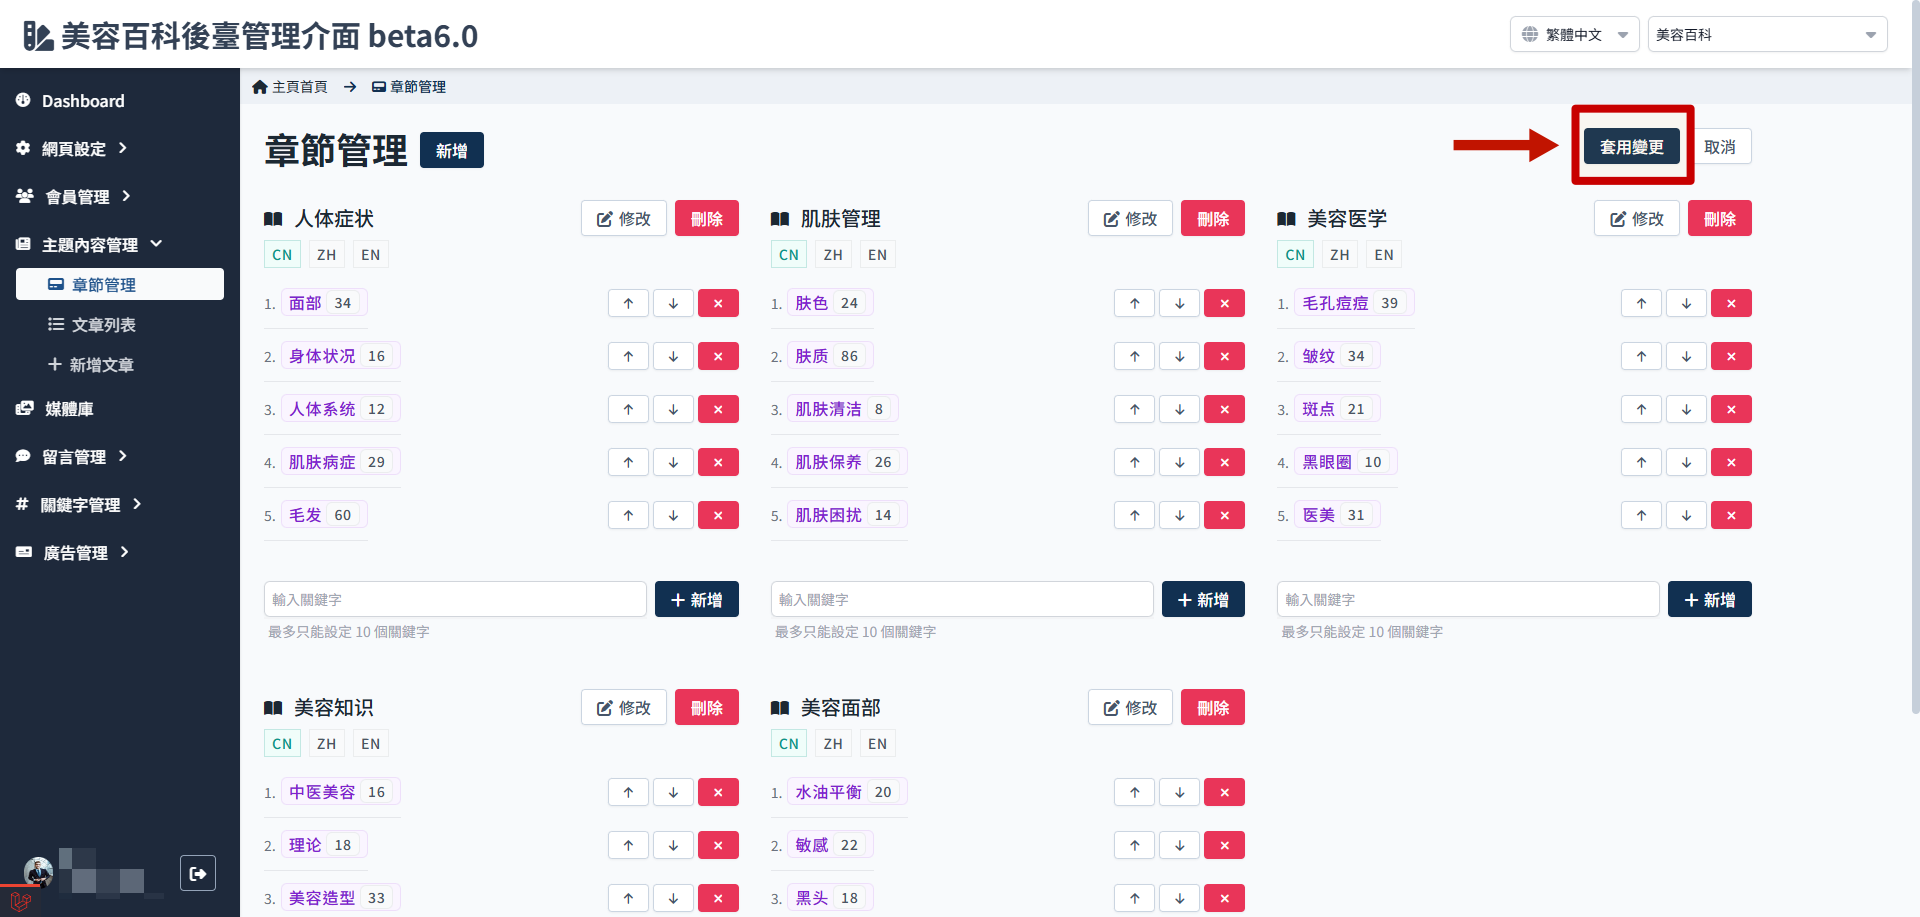This screenshot has width=1920, height=917.
Task: Remove the 毛发 keyword
Action: coord(718,515)
